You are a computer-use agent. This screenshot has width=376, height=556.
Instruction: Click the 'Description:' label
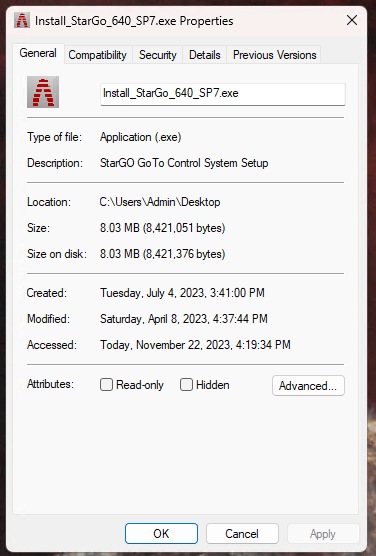click(x=55, y=163)
